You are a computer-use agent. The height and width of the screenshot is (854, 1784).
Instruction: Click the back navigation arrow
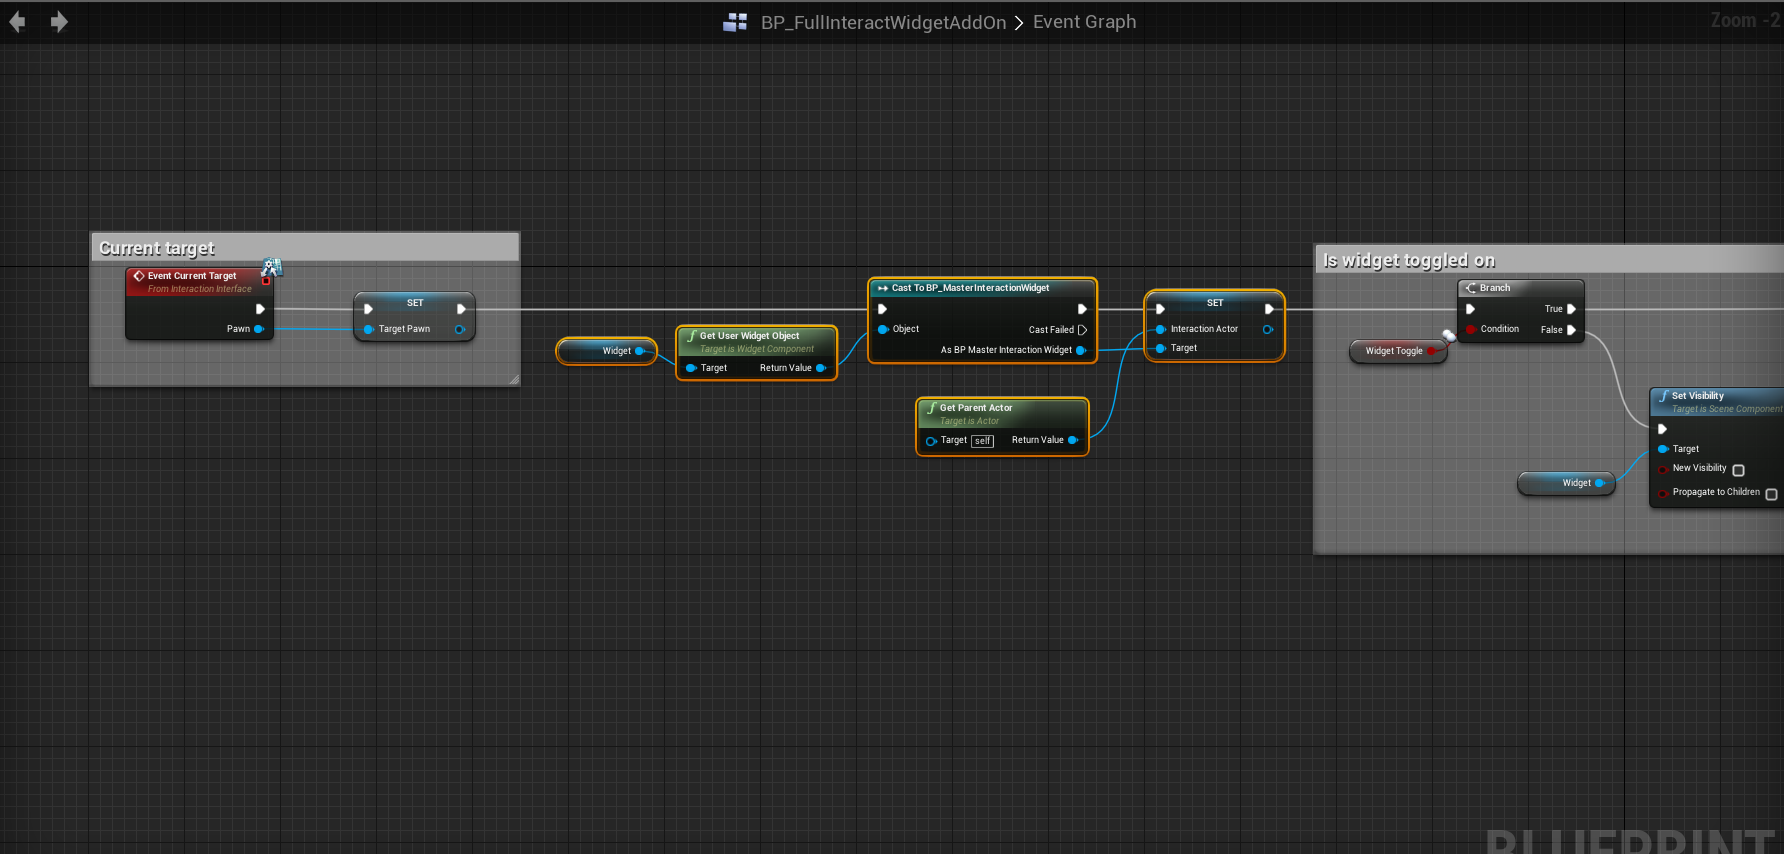click(x=17, y=22)
